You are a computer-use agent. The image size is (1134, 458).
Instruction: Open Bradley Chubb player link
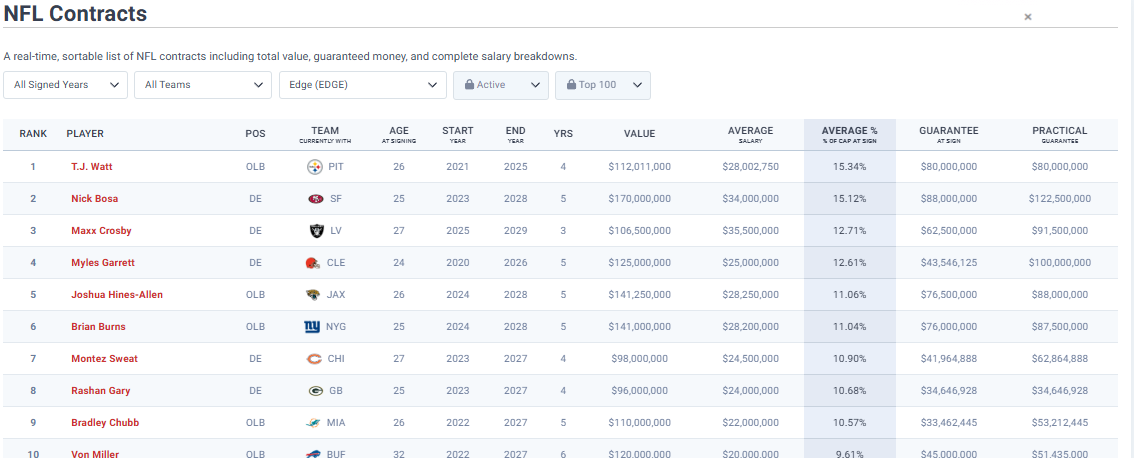105,423
